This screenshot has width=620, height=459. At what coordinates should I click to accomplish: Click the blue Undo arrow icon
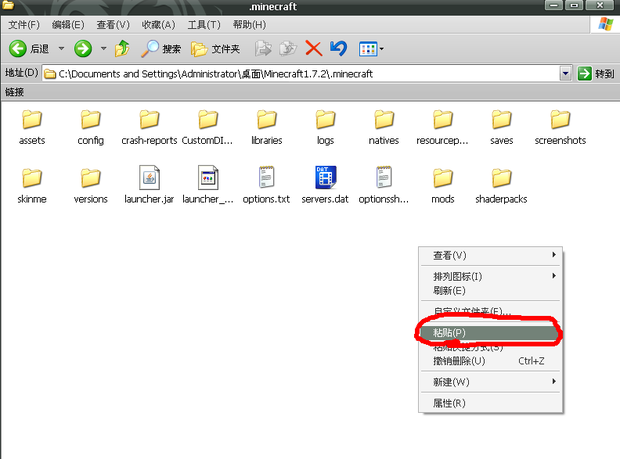(338, 49)
